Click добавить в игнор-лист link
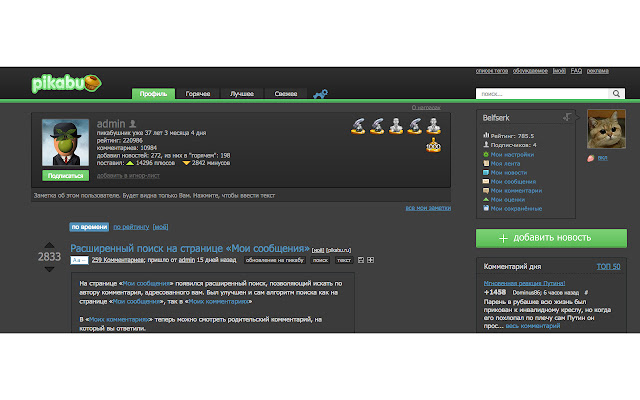The image size is (640, 400). coord(128,176)
